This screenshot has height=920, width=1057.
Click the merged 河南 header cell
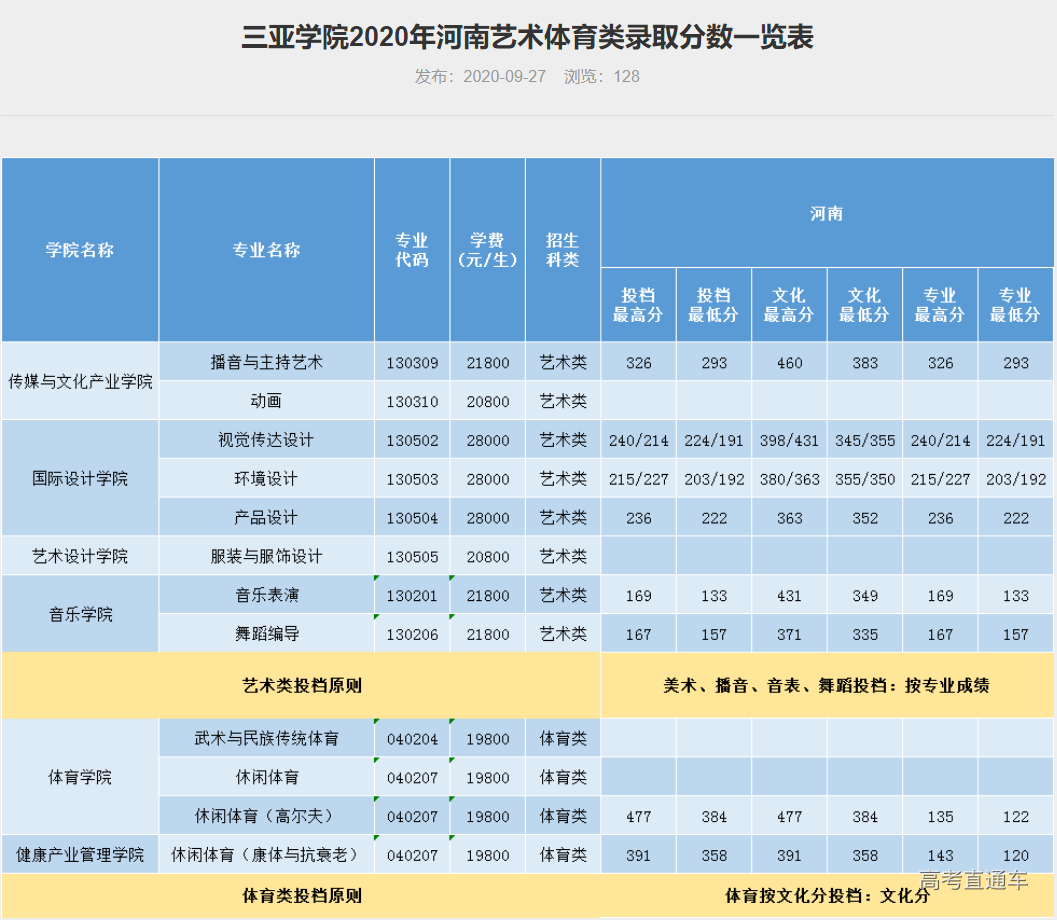(826, 213)
